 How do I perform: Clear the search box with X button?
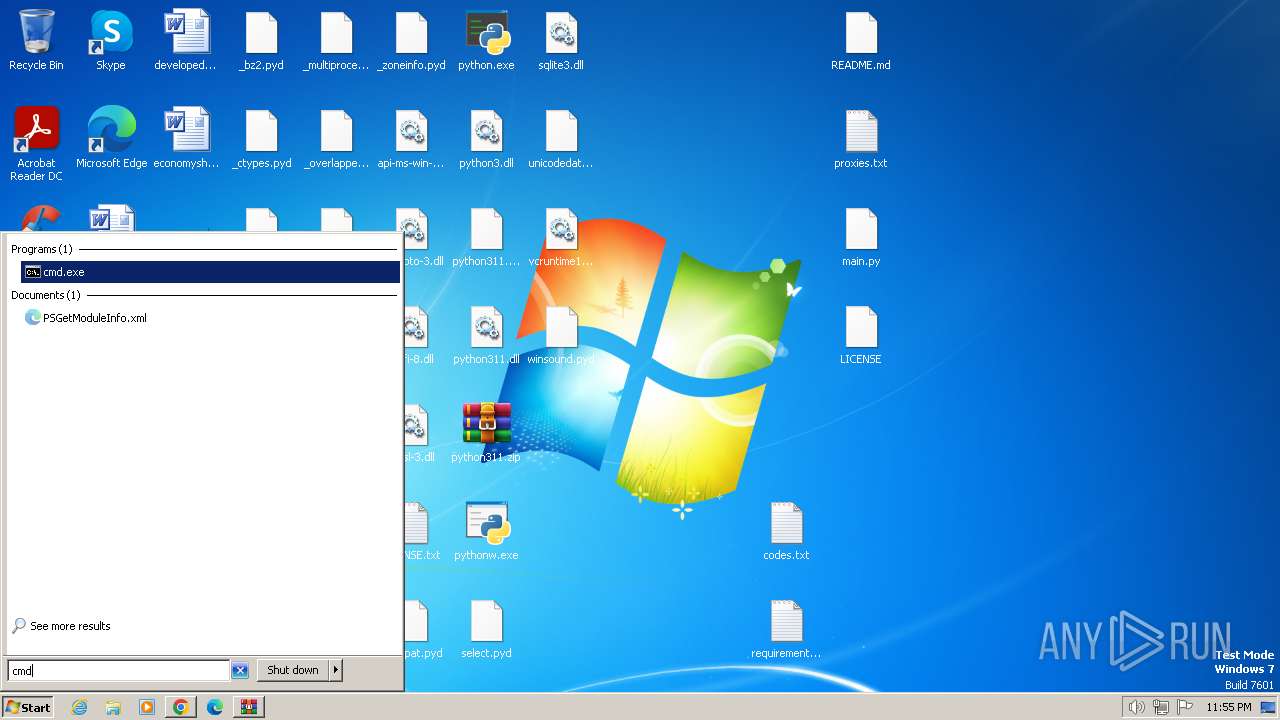[x=240, y=671]
